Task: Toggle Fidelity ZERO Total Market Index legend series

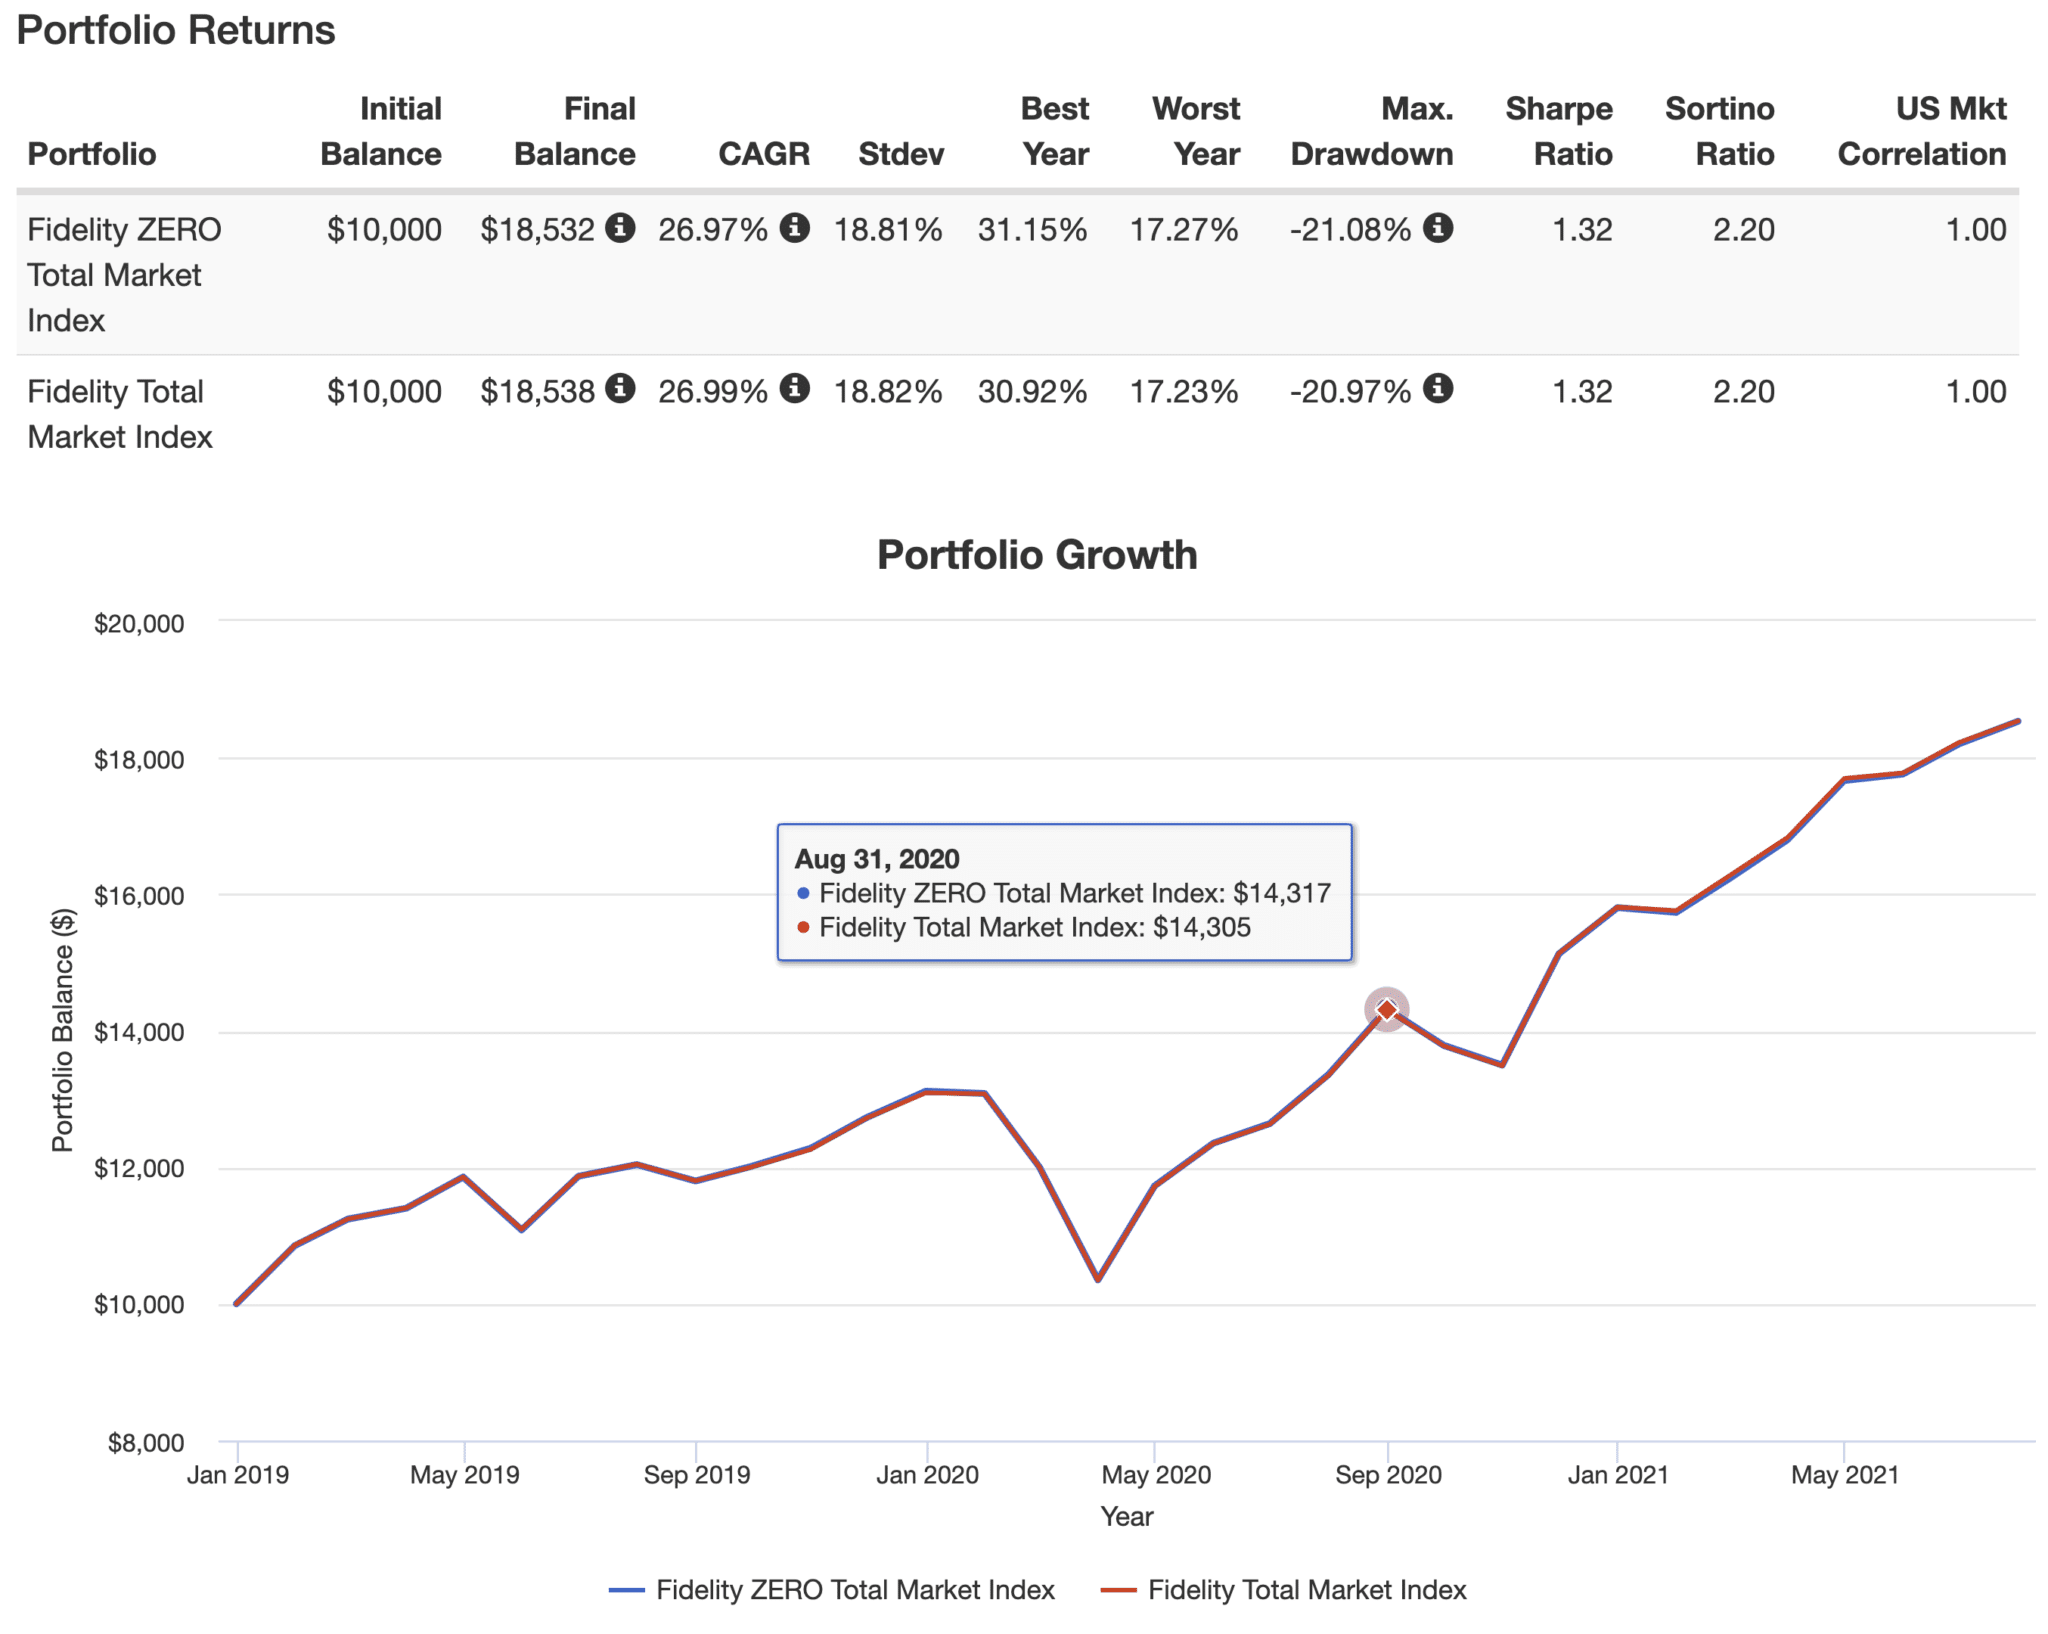Action: click(x=854, y=1589)
